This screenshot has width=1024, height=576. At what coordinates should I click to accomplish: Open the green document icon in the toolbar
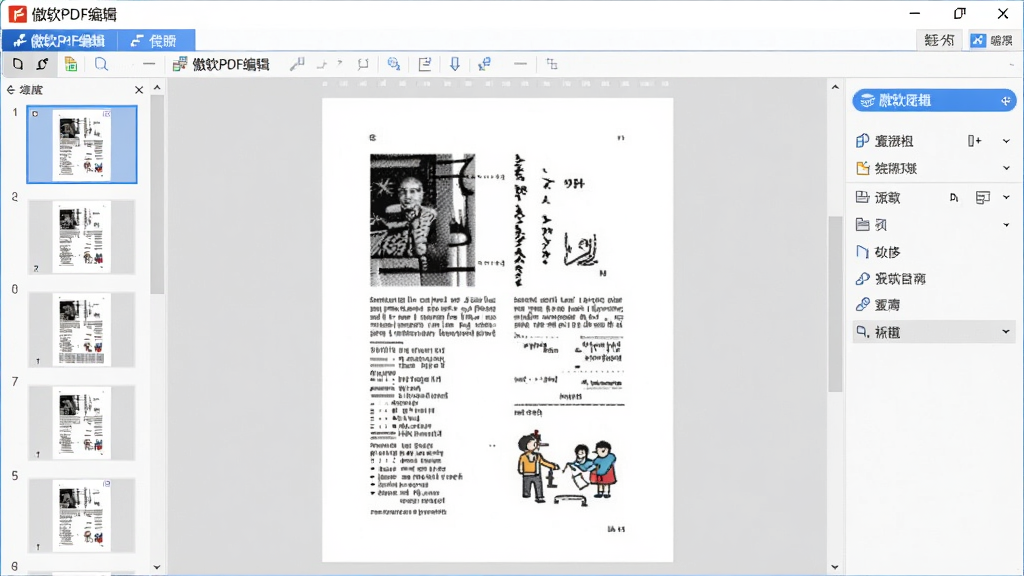(x=71, y=64)
